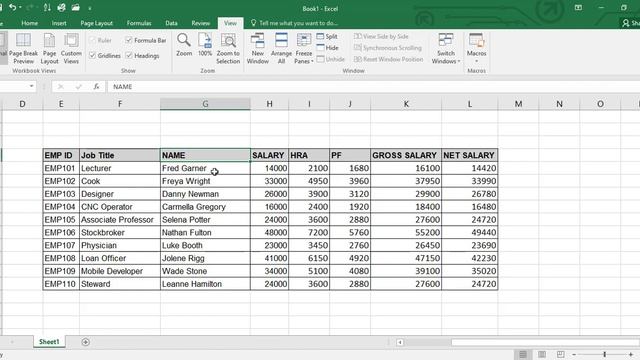This screenshot has width=640, height=360.
Task: Click the NET SALARY header cell
Action: click(x=470, y=156)
